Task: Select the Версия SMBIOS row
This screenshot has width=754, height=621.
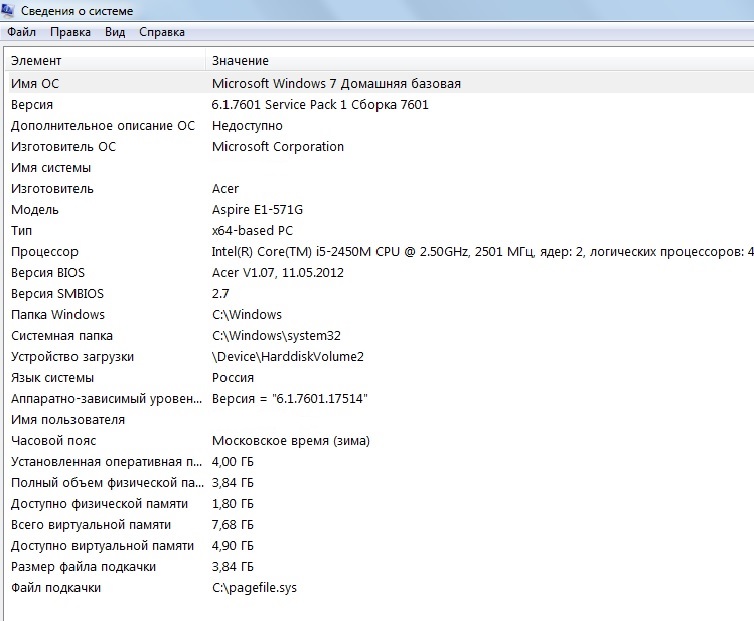Action: [x=57, y=294]
